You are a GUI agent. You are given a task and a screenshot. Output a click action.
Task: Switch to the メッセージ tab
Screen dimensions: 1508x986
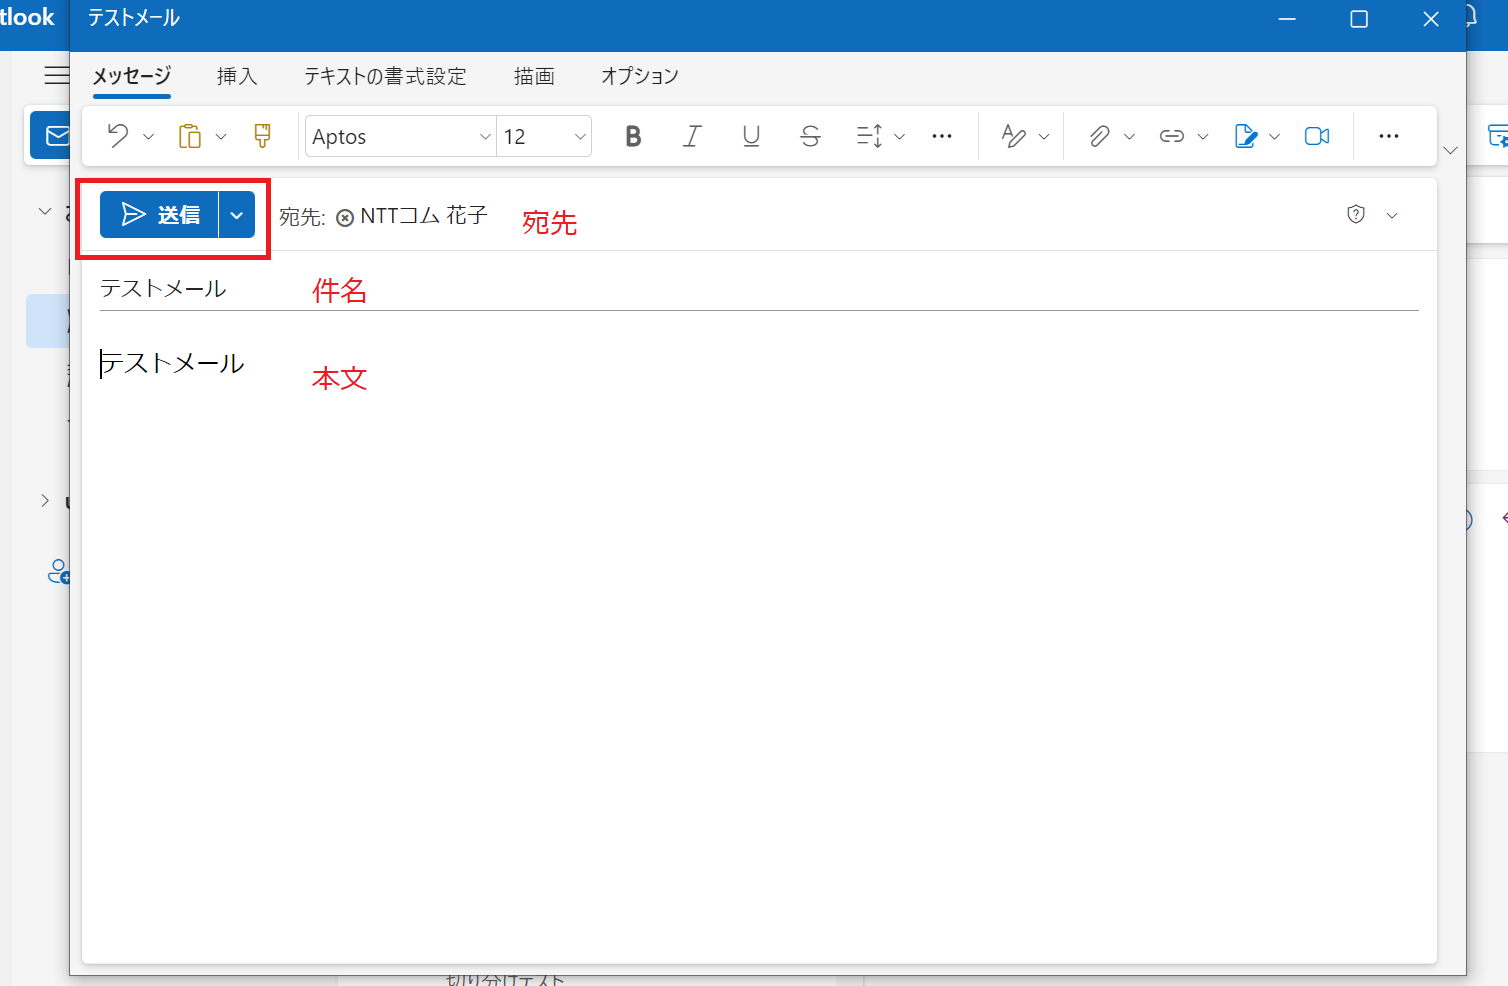(132, 76)
